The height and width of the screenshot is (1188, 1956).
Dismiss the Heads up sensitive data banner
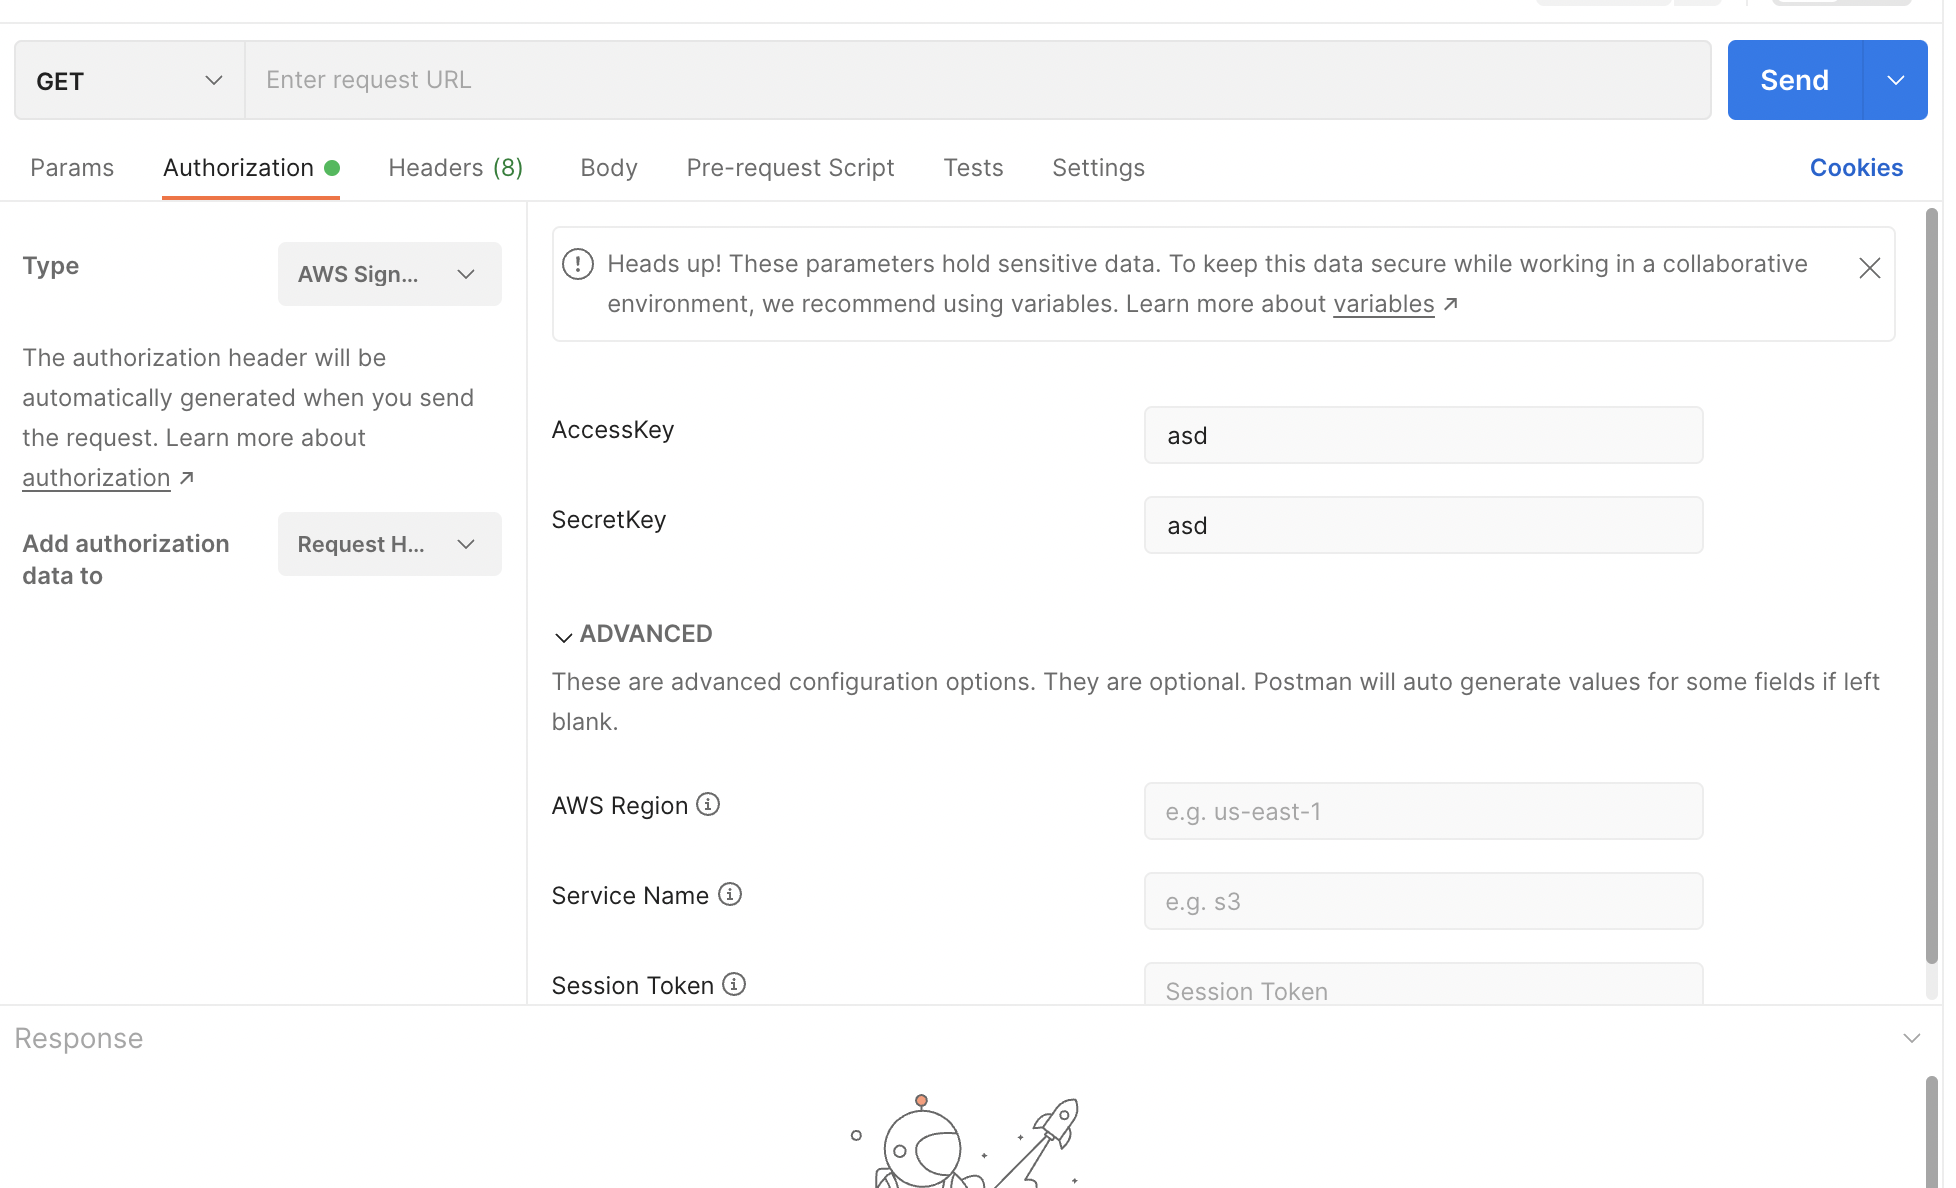pos(1870,268)
